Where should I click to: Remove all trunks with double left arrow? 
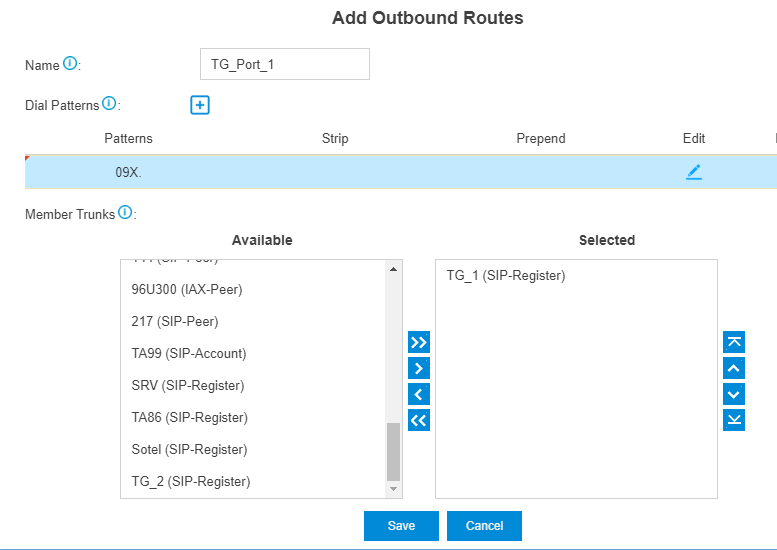[x=419, y=420]
